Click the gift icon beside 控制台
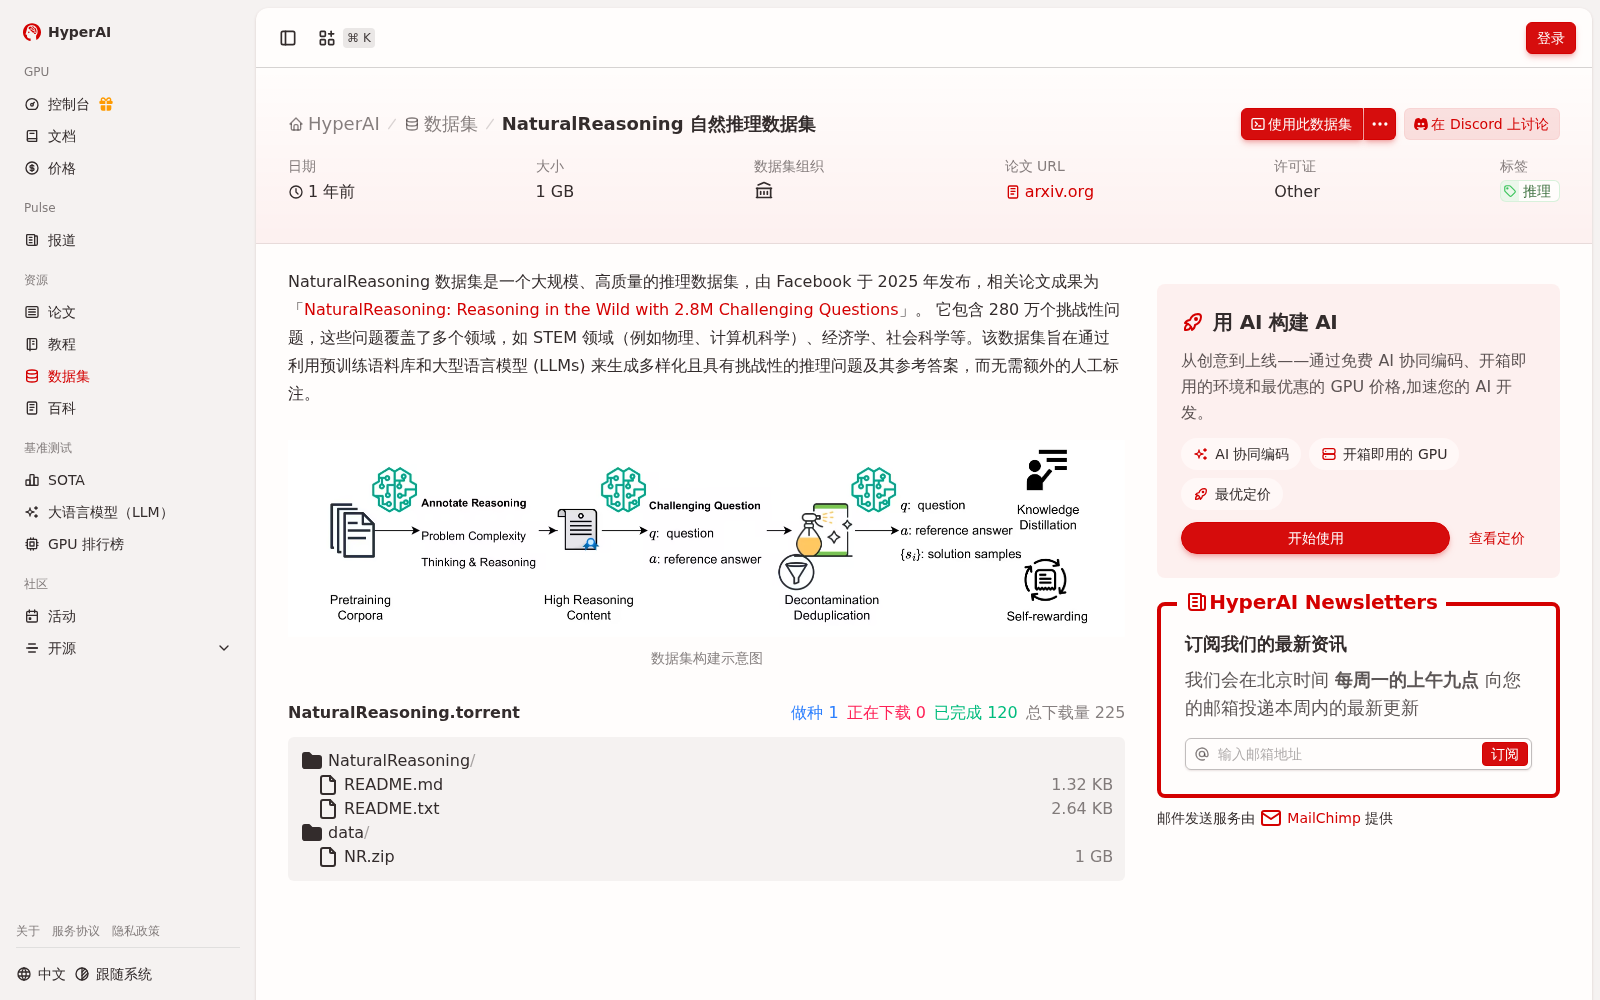 106,104
